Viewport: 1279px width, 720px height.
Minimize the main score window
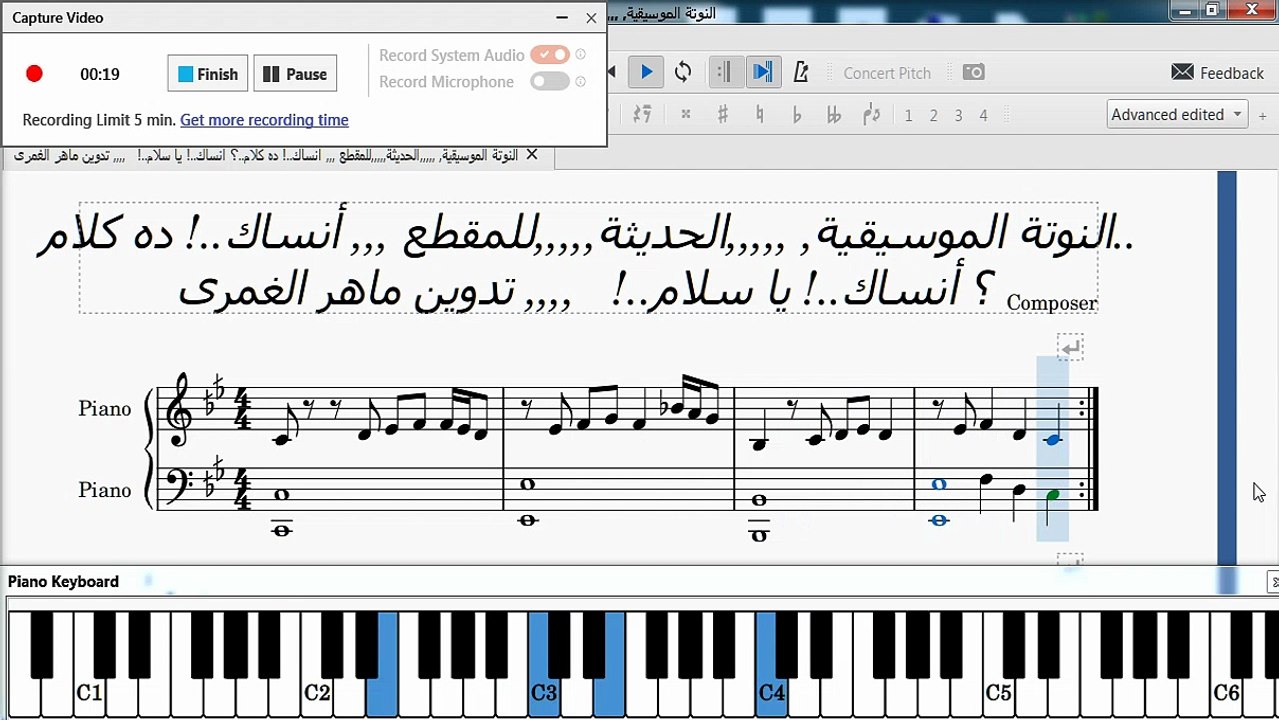[x=1186, y=9]
